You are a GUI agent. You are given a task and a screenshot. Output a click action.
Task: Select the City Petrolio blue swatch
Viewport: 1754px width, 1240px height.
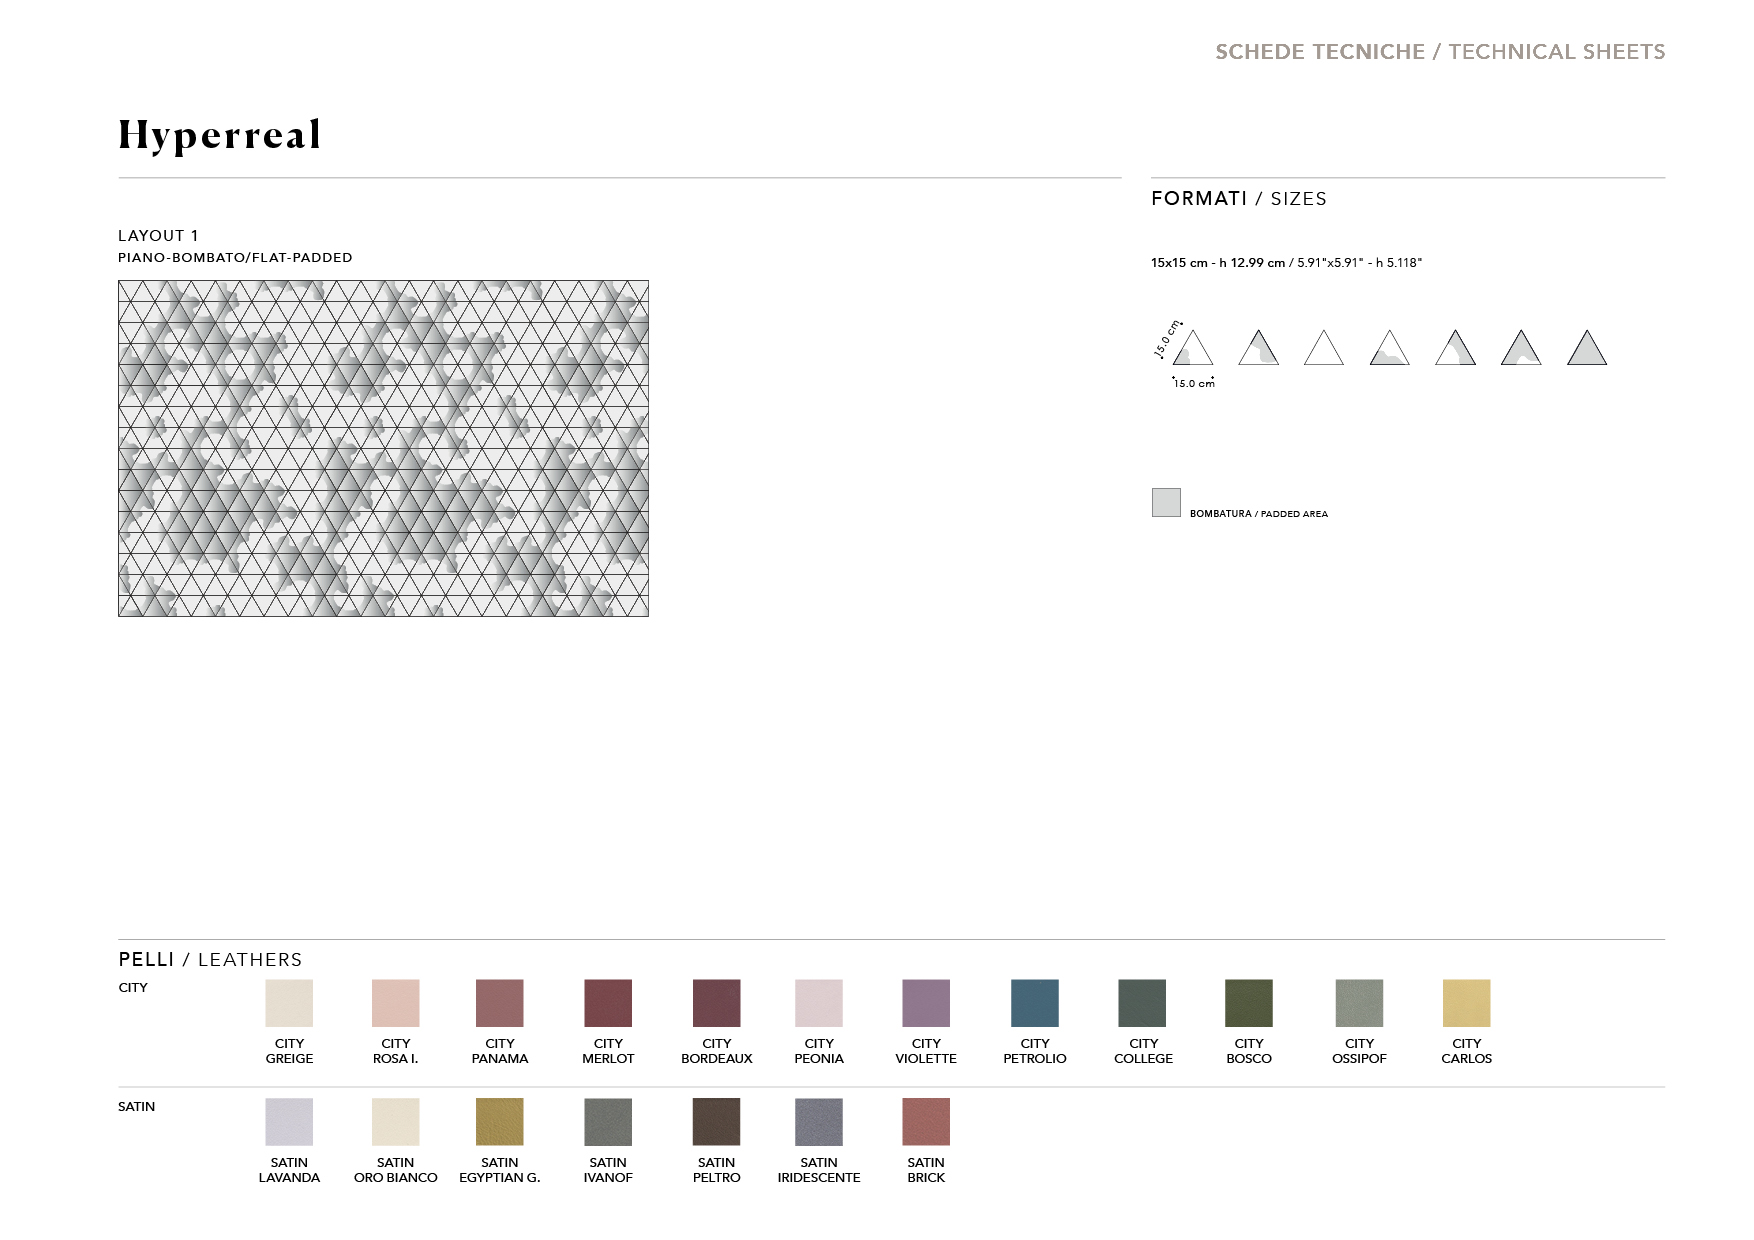(1035, 1003)
